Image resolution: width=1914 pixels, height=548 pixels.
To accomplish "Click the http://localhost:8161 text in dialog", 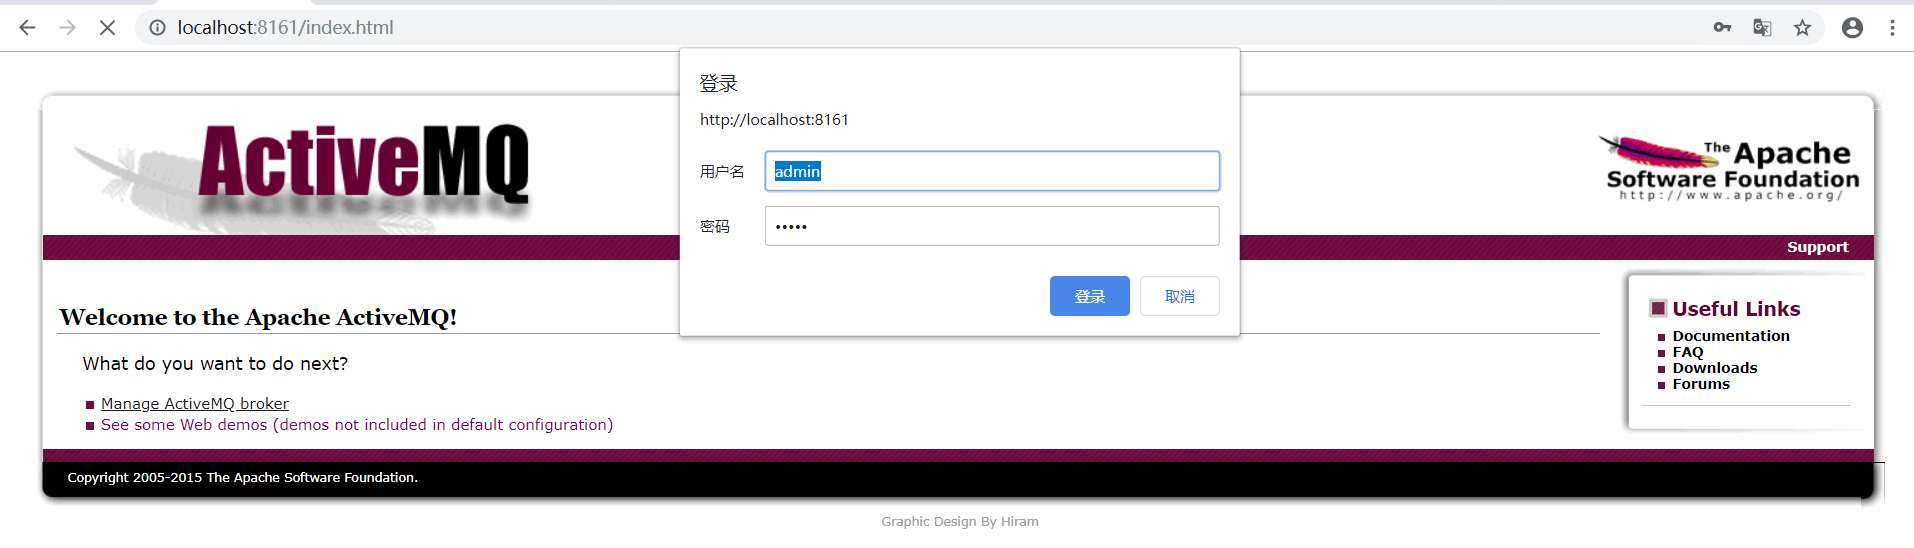I will [x=774, y=119].
